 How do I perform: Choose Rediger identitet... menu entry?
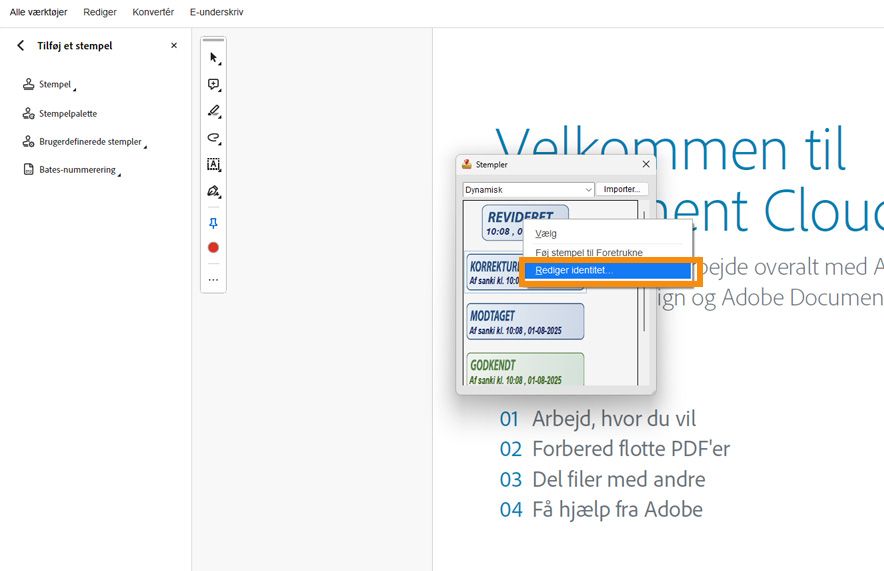click(608, 271)
